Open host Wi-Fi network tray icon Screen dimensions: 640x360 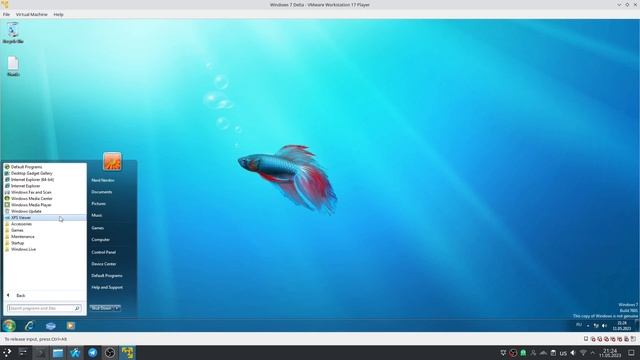(583, 353)
